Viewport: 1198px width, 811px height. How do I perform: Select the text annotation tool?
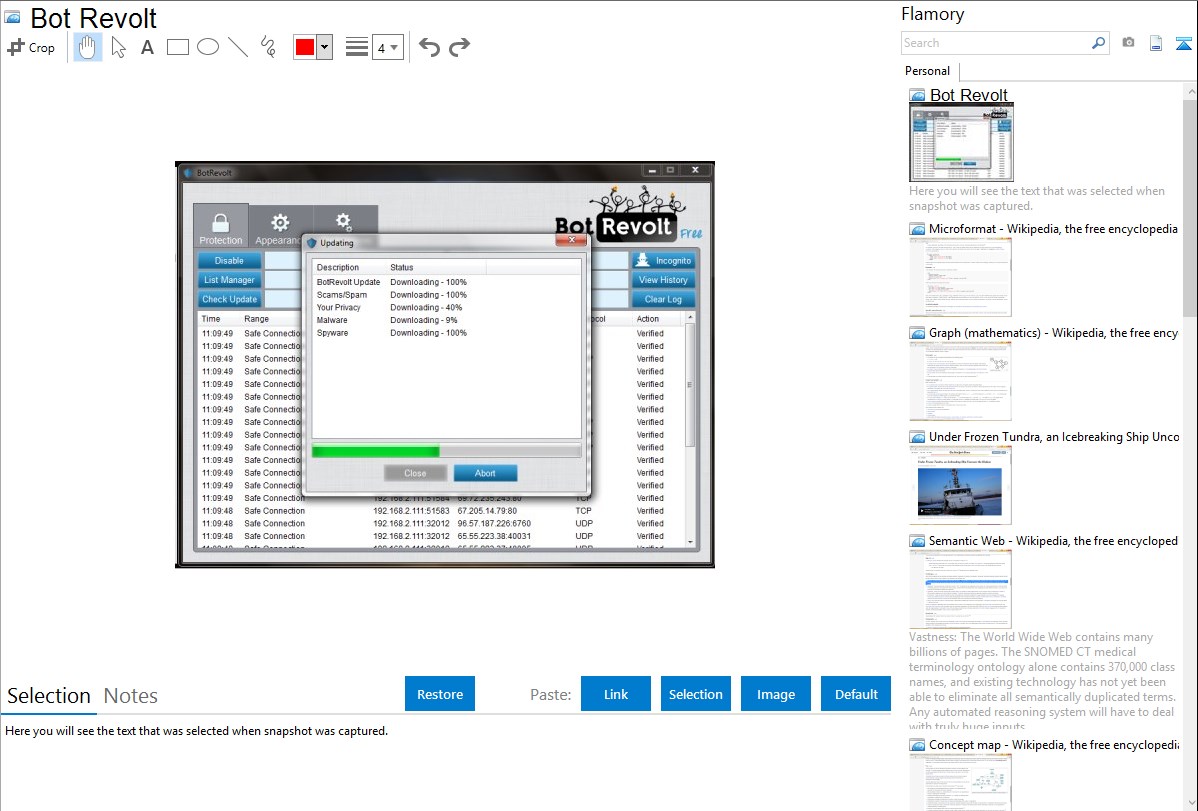[147, 47]
